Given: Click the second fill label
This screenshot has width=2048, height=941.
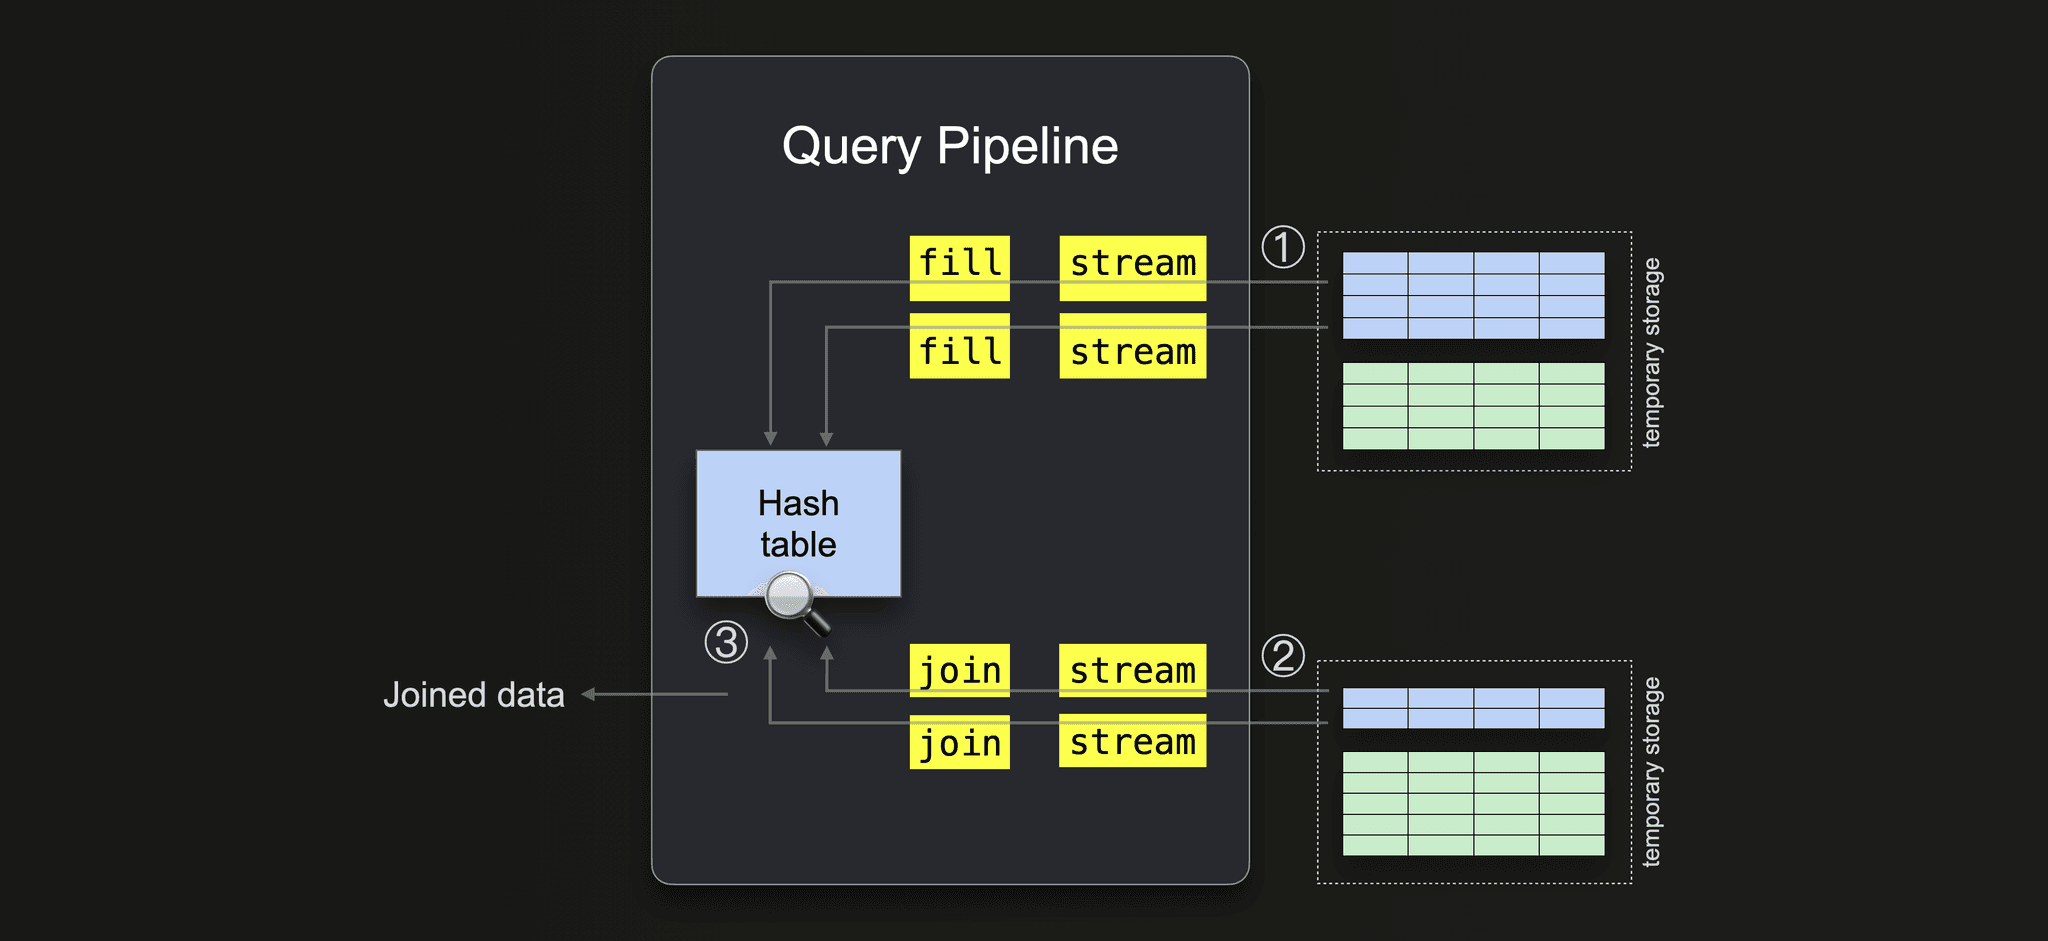Looking at the screenshot, I should coord(959,346).
